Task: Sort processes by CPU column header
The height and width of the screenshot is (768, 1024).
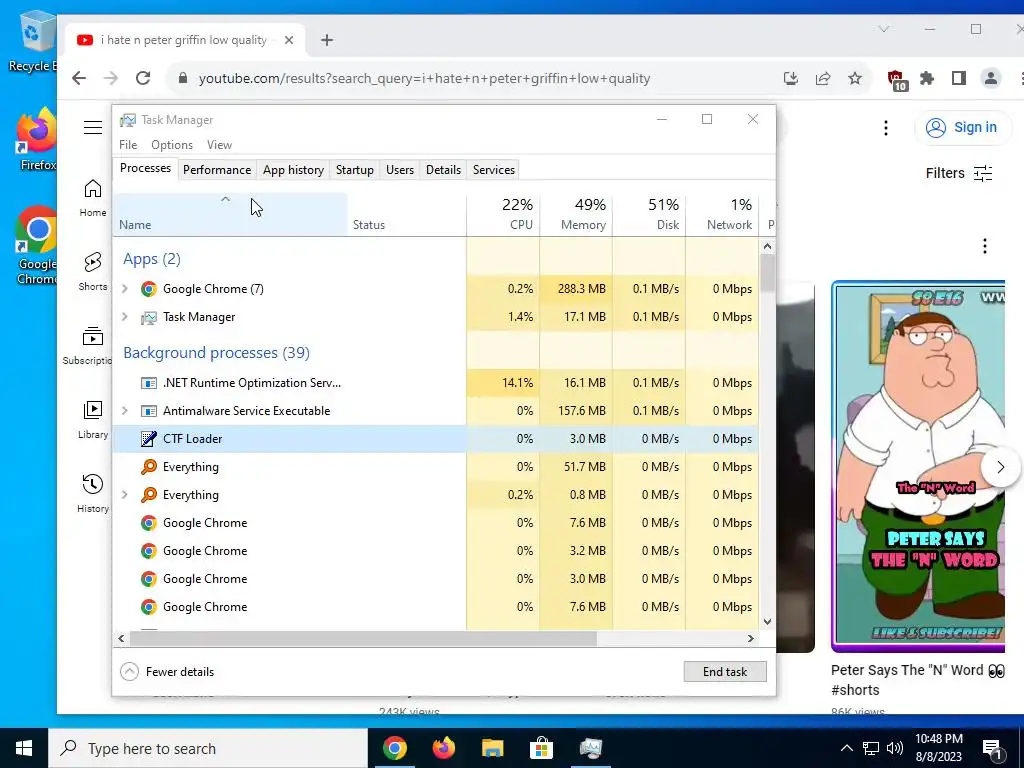Action: point(504,214)
